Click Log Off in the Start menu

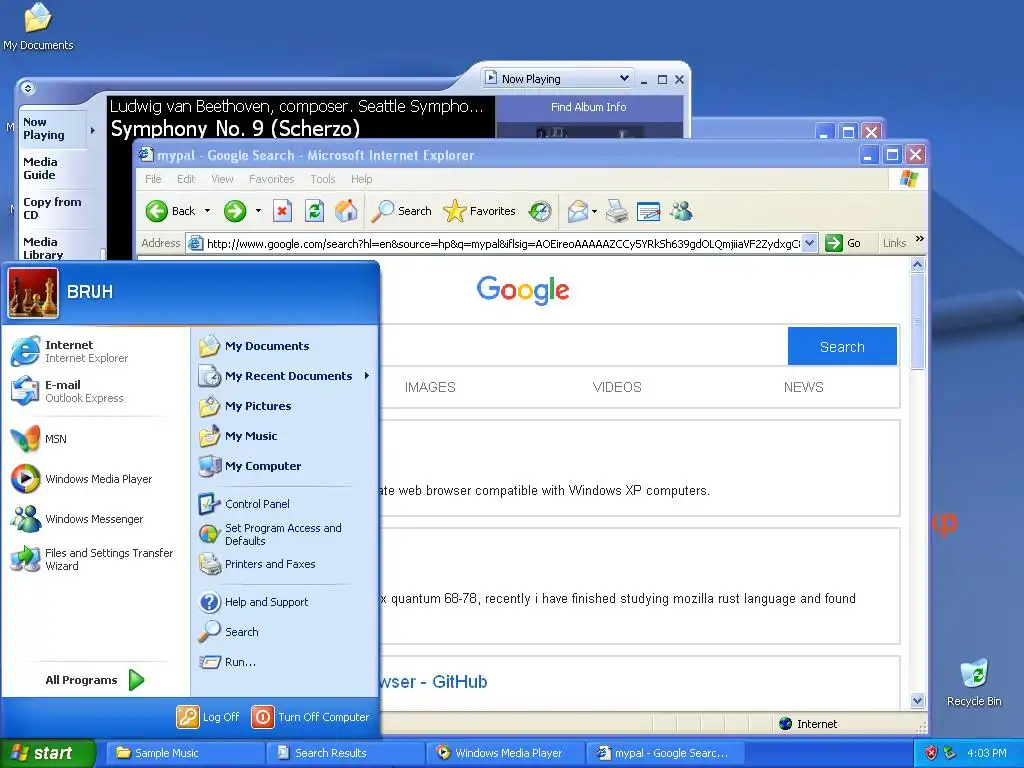208,716
